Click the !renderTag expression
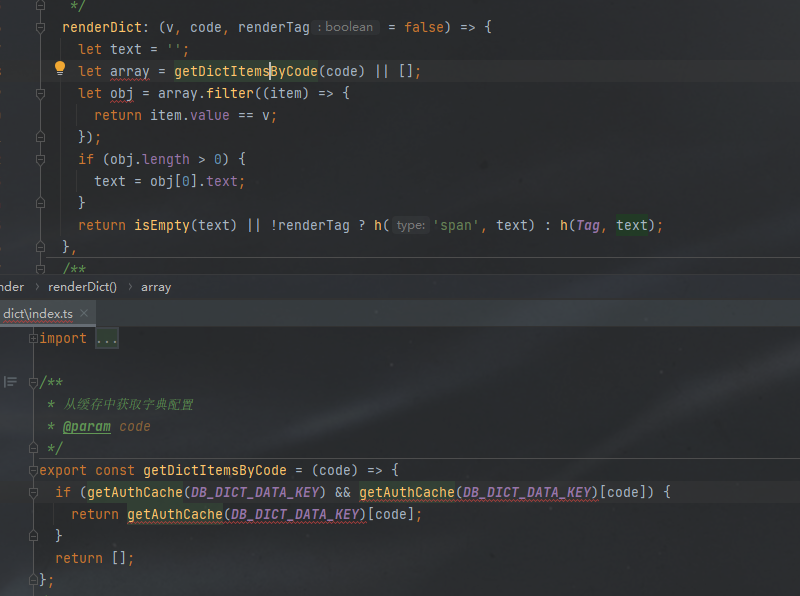 (x=310, y=225)
